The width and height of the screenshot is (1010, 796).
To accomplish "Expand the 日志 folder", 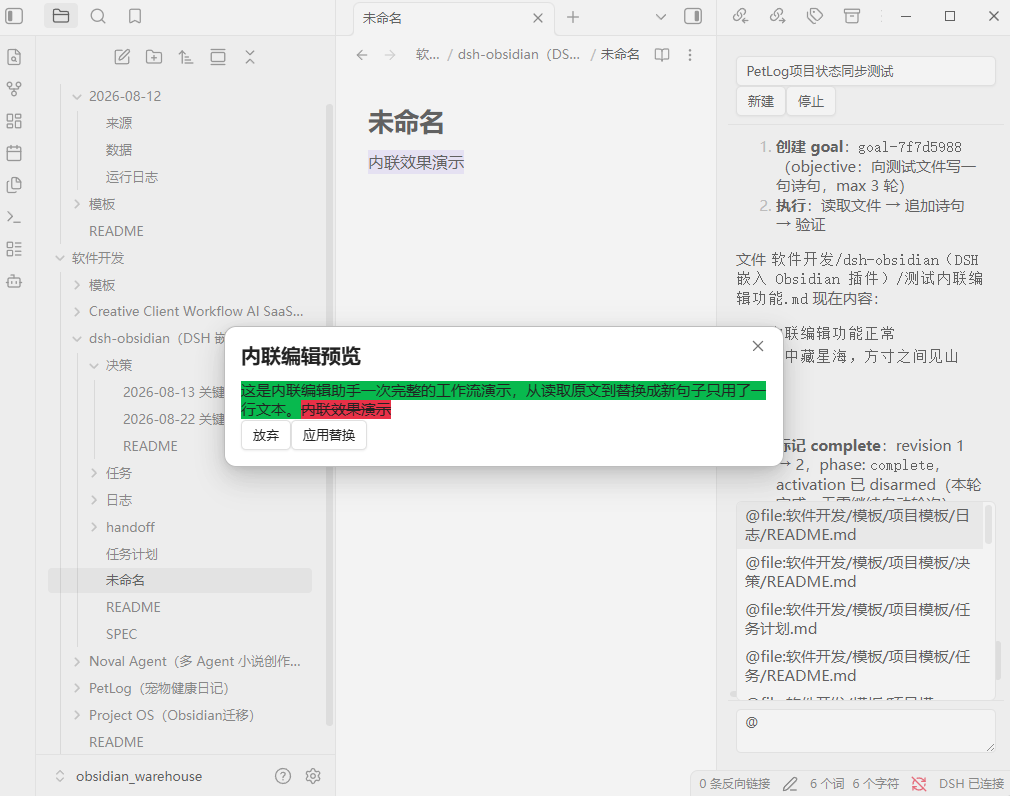I will click(x=94, y=500).
